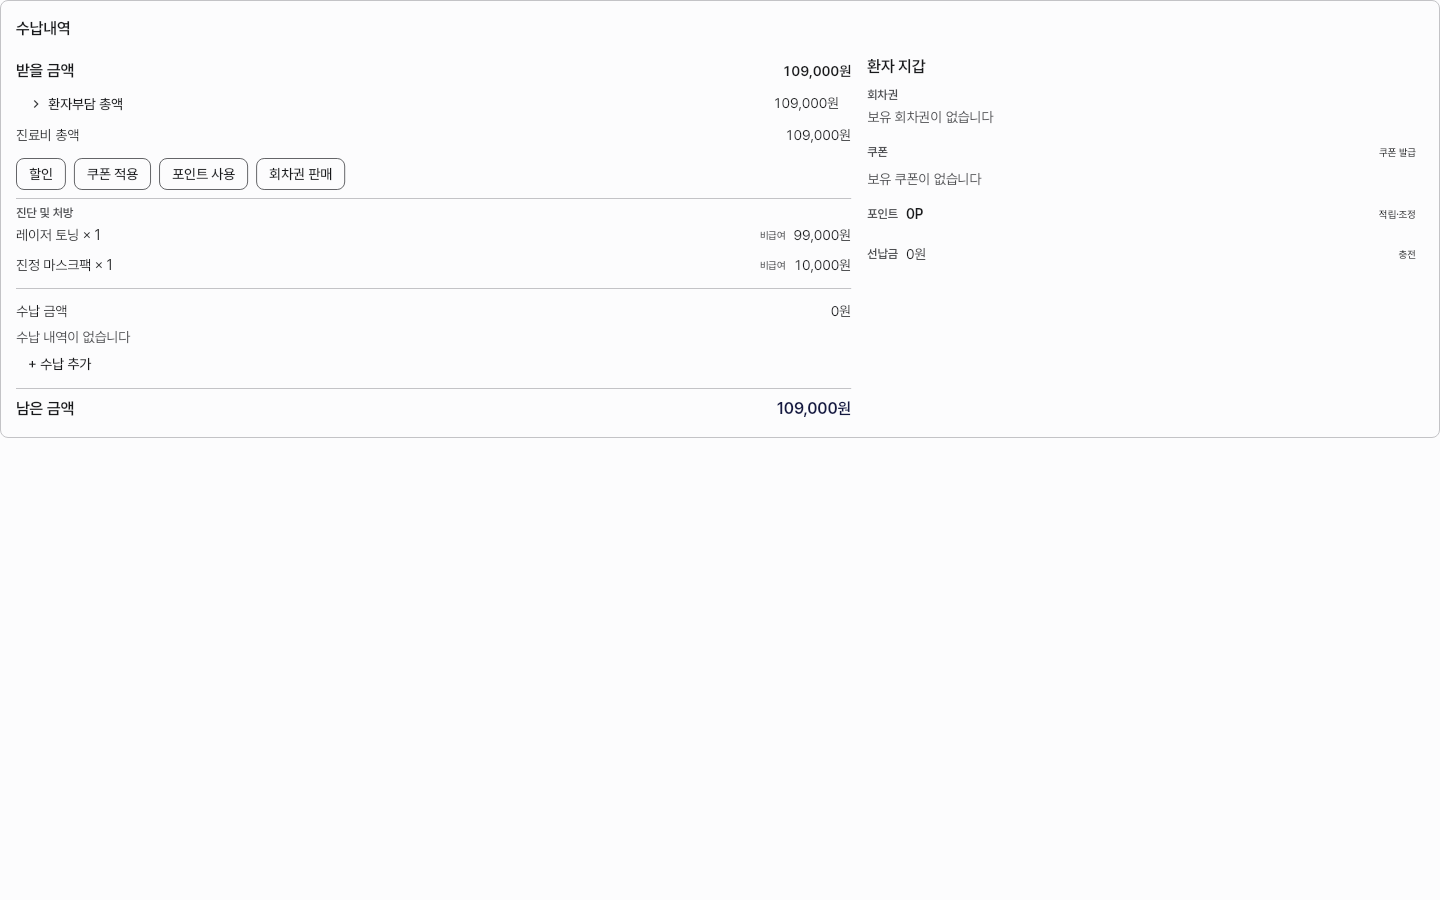Click 보유 쿠폰이 없습니다 text
Image resolution: width=1440 pixels, height=900 pixels.
coord(924,179)
